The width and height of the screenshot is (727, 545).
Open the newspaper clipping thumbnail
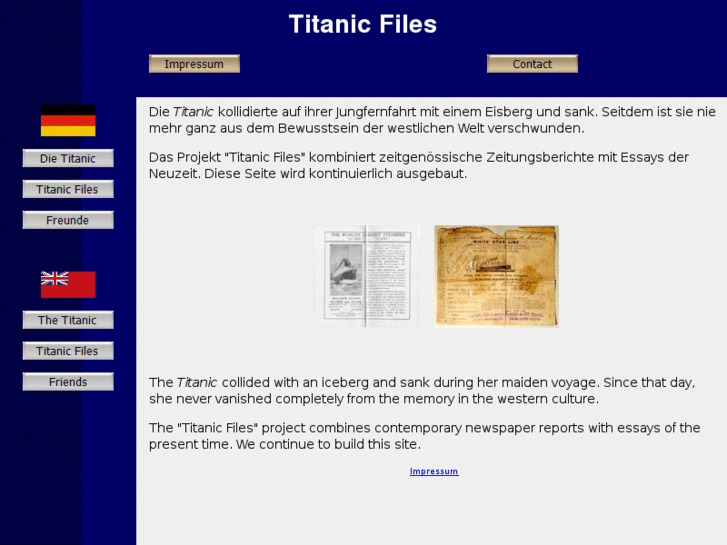[366, 276]
